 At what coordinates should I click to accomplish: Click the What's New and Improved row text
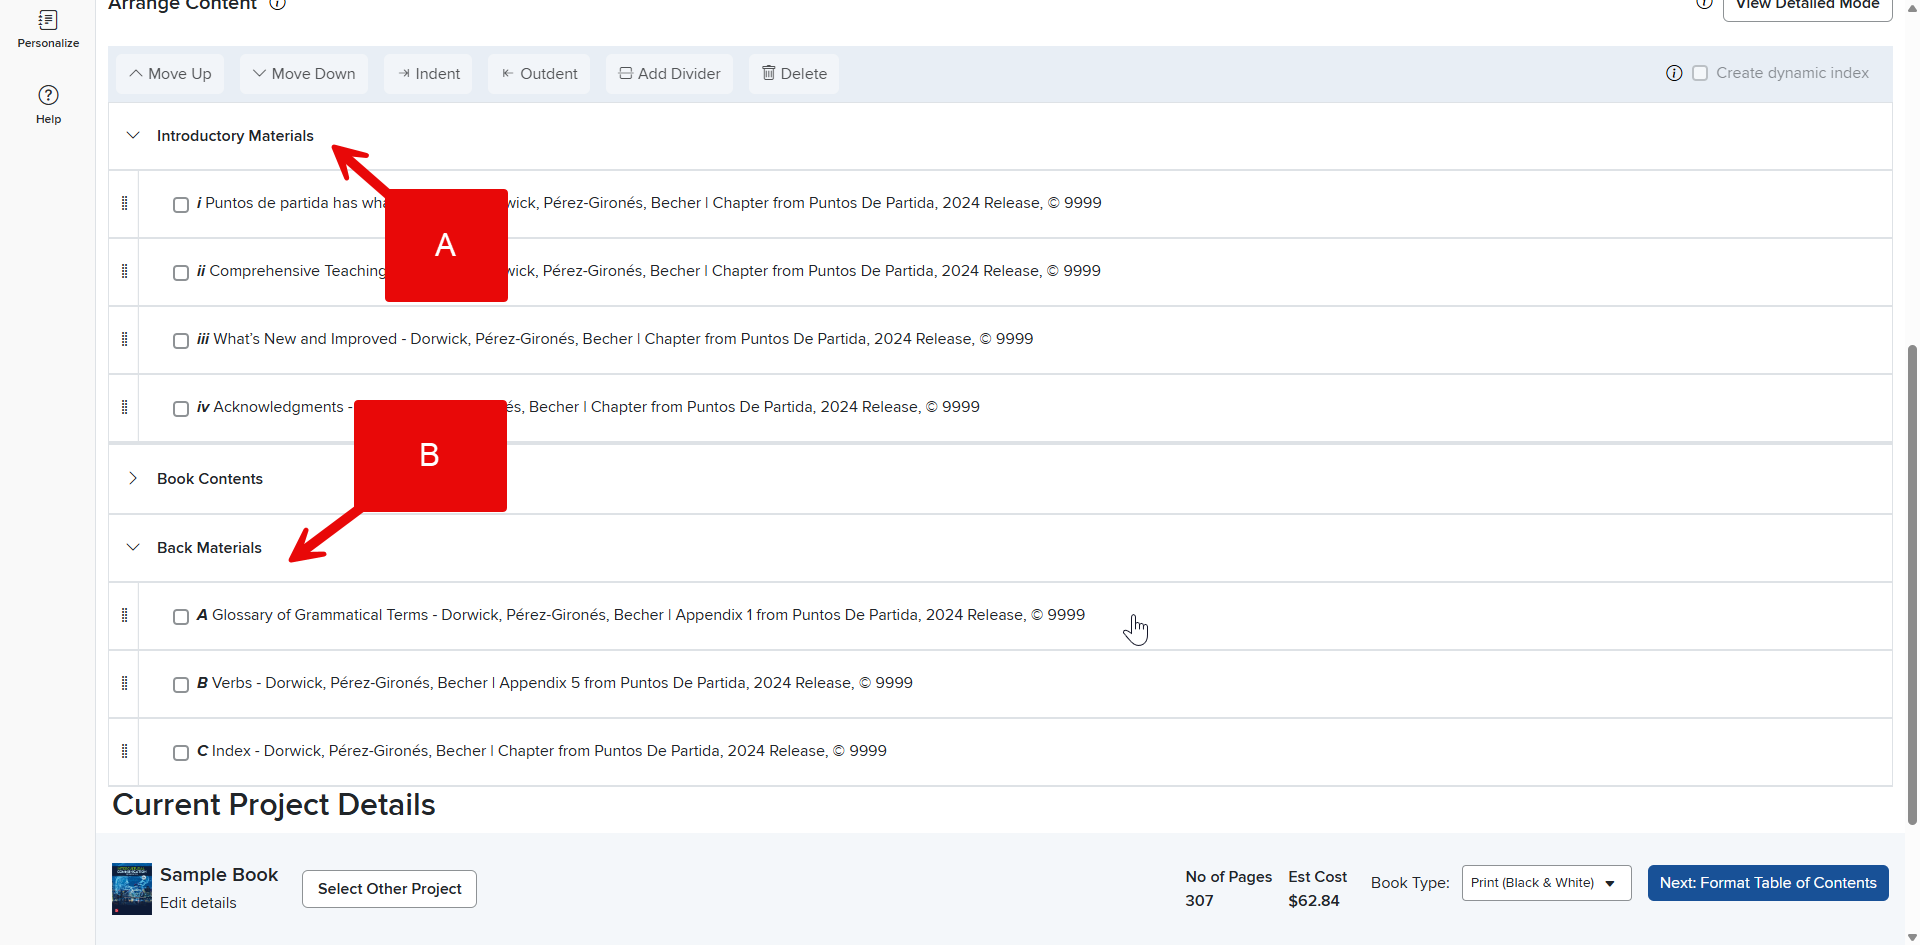pos(615,339)
